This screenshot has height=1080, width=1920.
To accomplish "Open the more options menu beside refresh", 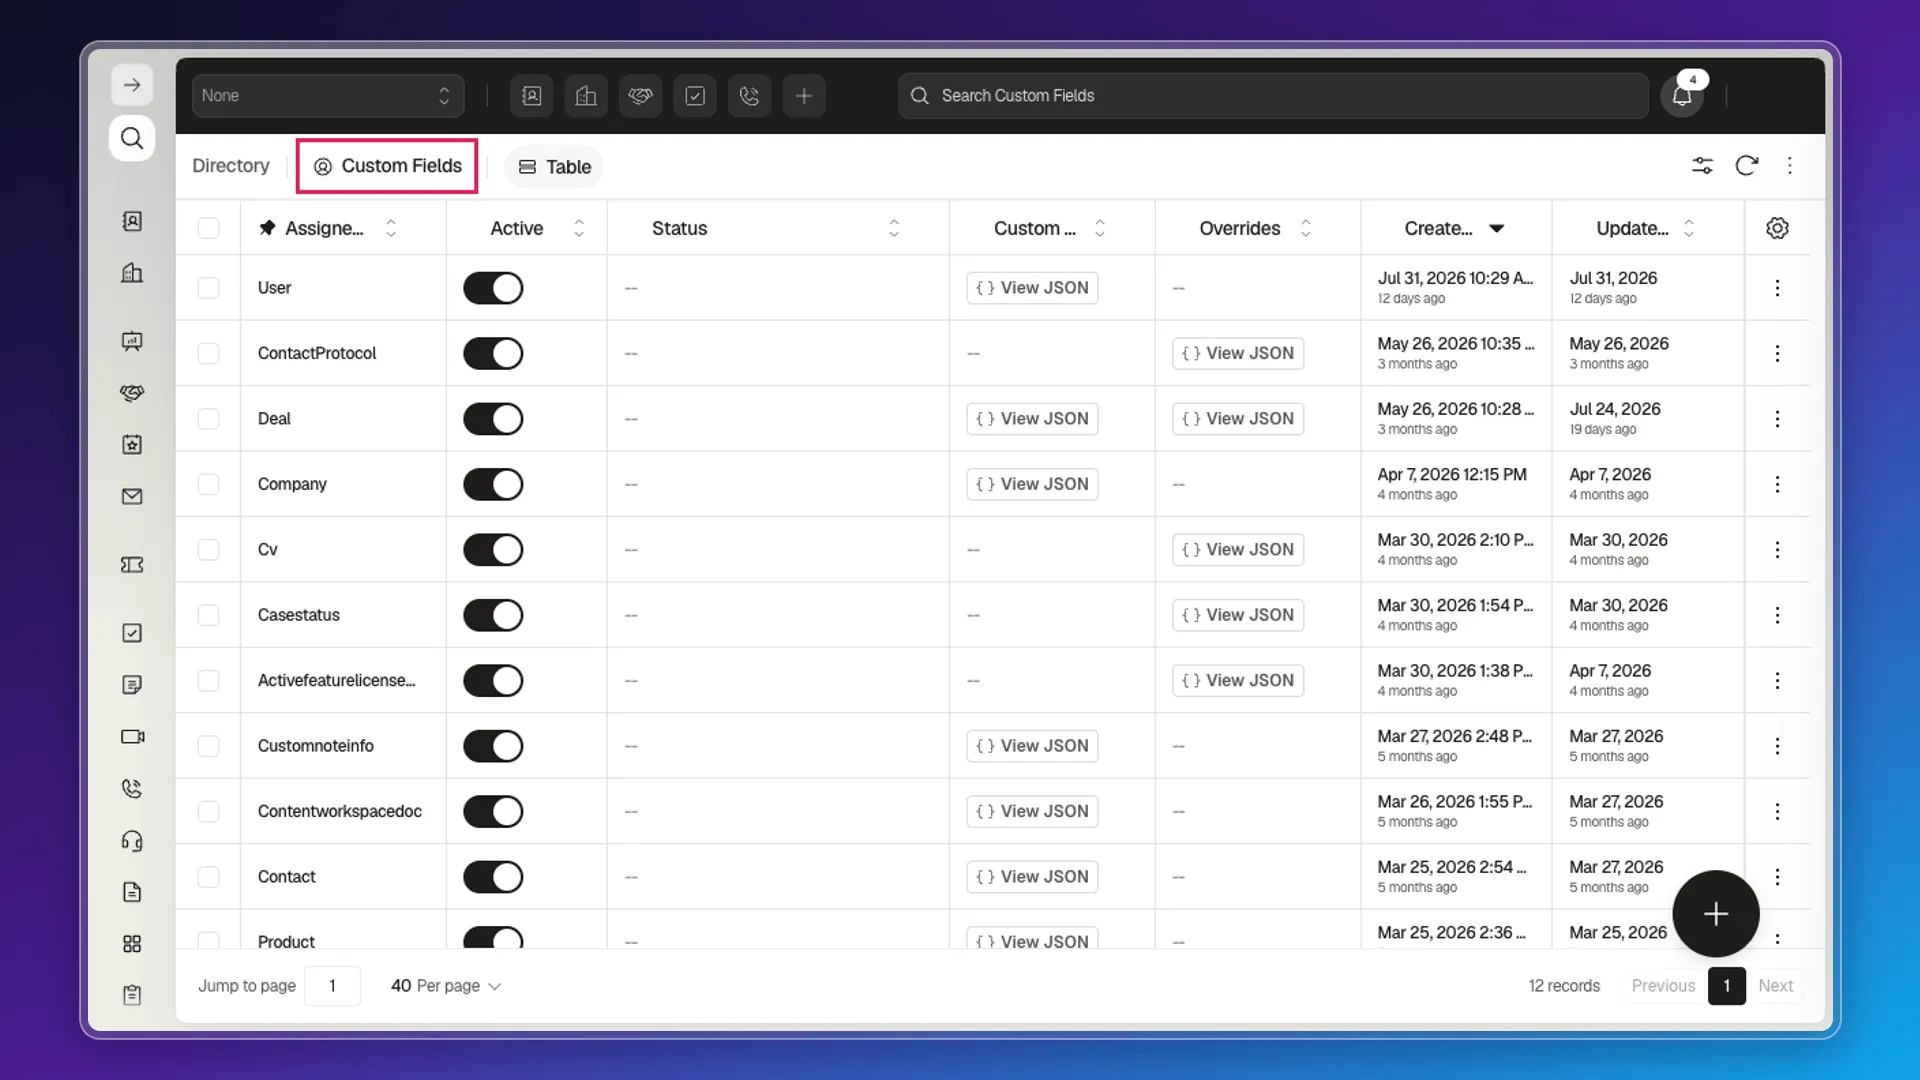I will 1790,166.
